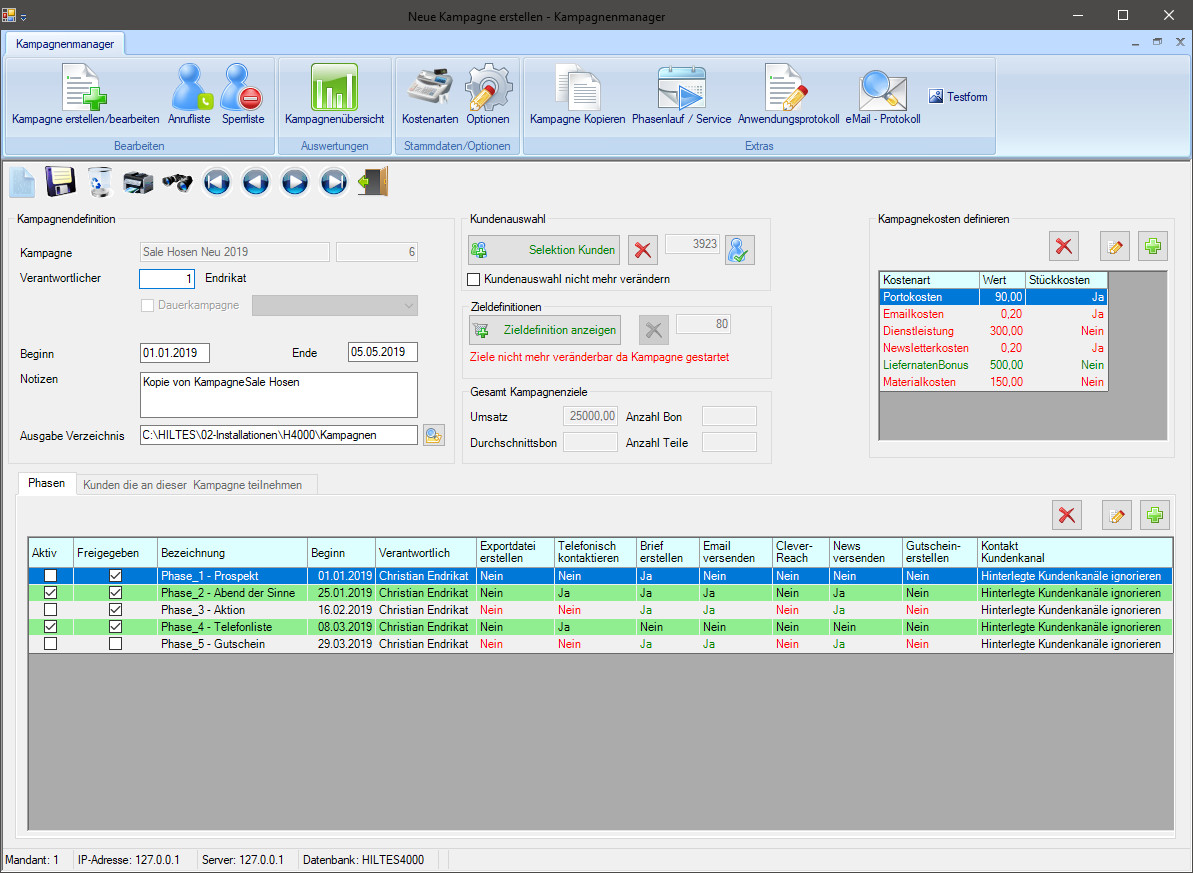Enable Kundenauswahl nicht mehr verändern checkbox
1193x873 pixels.
click(x=476, y=279)
